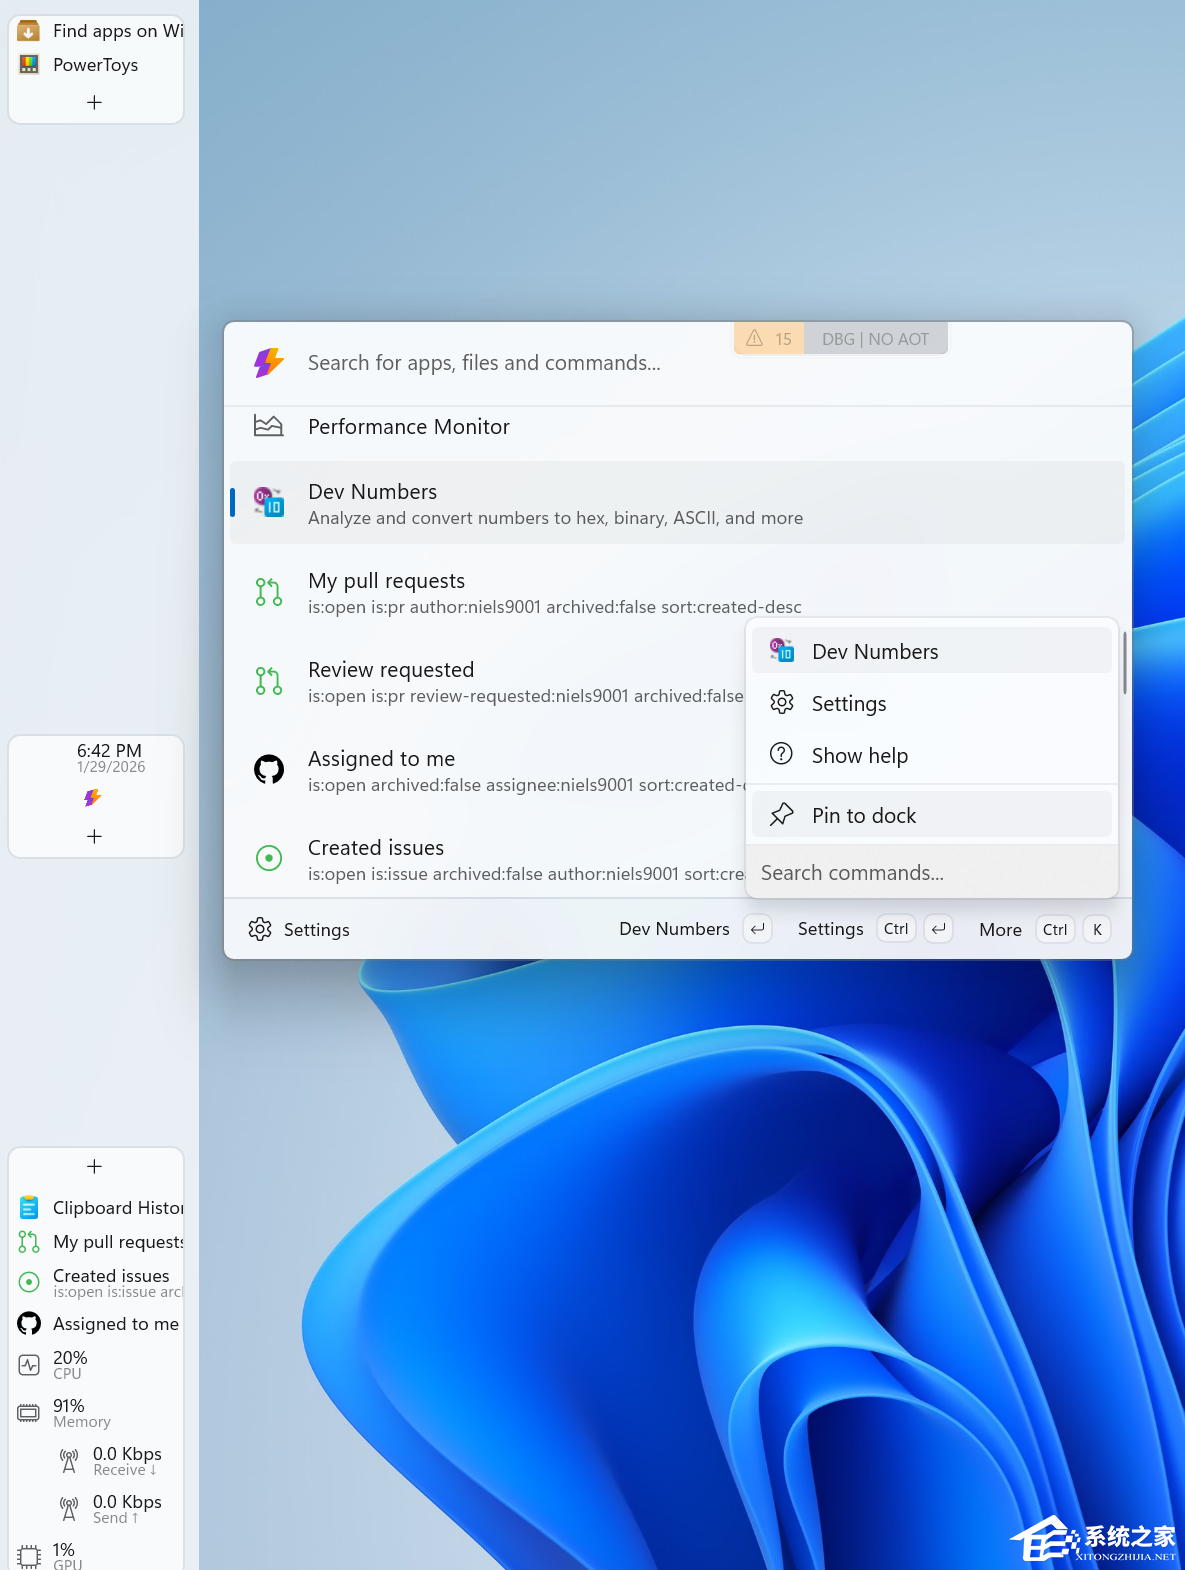This screenshot has height=1570, width=1185.
Task: Click the Show help question mark icon
Action: 782,754
